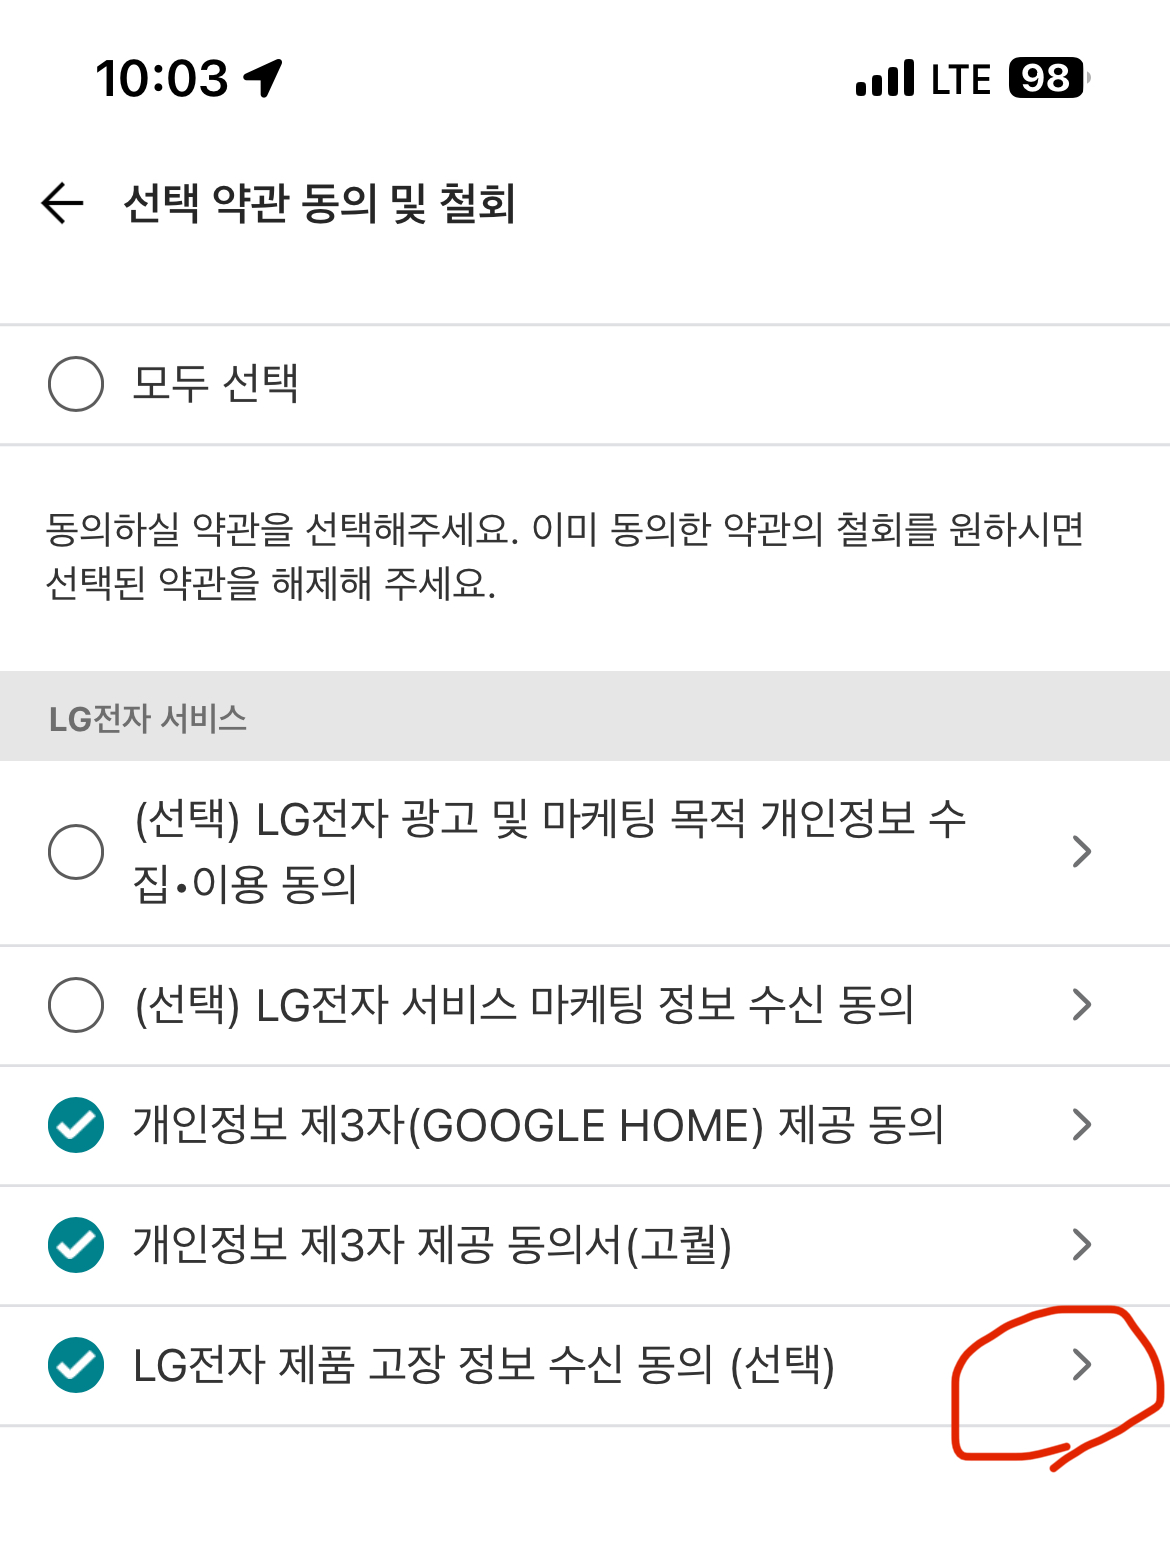
Task: Tap 개인정보 제3자(GOOGLE HOME) 제공 동의 text
Action: (x=538, y=1125)
